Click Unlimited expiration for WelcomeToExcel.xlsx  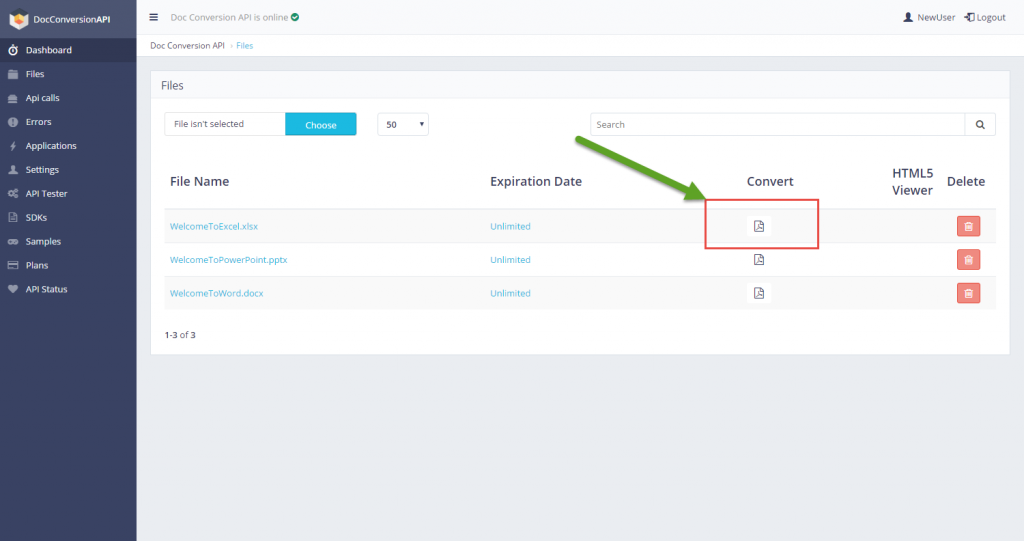click(x=510, y=226)
